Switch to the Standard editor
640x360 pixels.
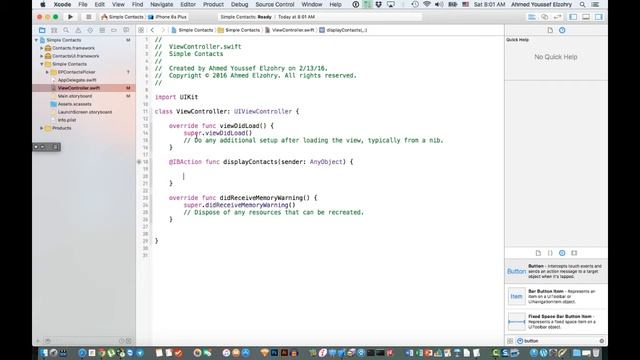(x=532, y=17)
